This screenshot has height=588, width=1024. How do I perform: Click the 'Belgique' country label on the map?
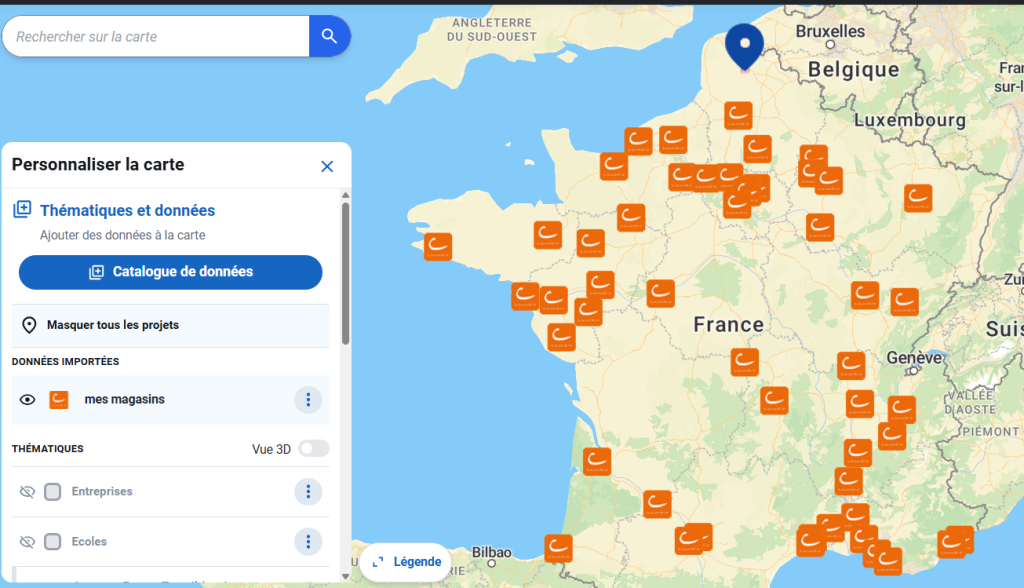coord(854,69)
